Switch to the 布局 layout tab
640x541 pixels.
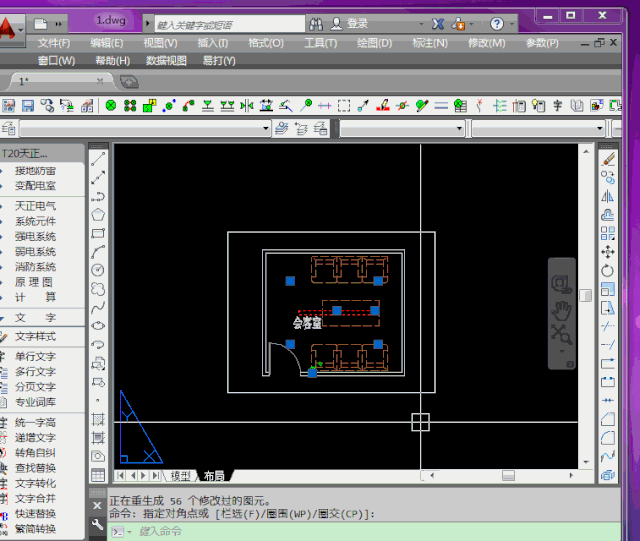213,476
